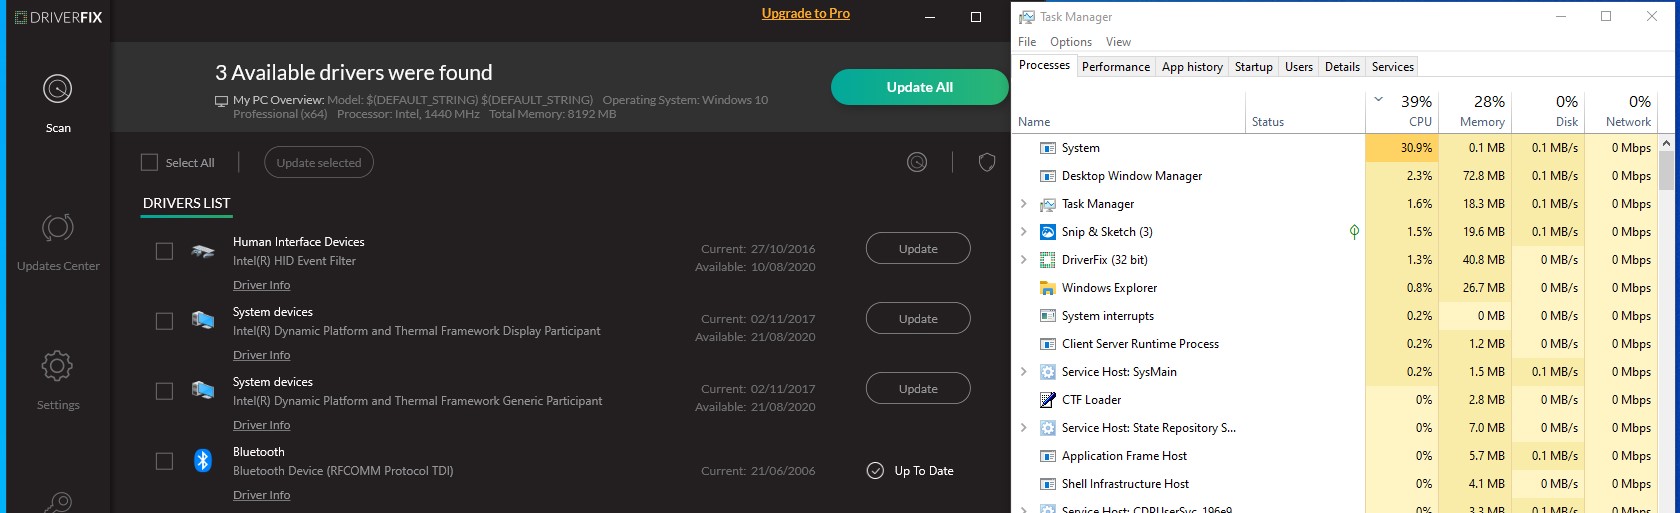Click the Intel HID Event Filter device icon
Image resolution: width=1680 pixels, height=513 pixels.
[x=203, y=251]
